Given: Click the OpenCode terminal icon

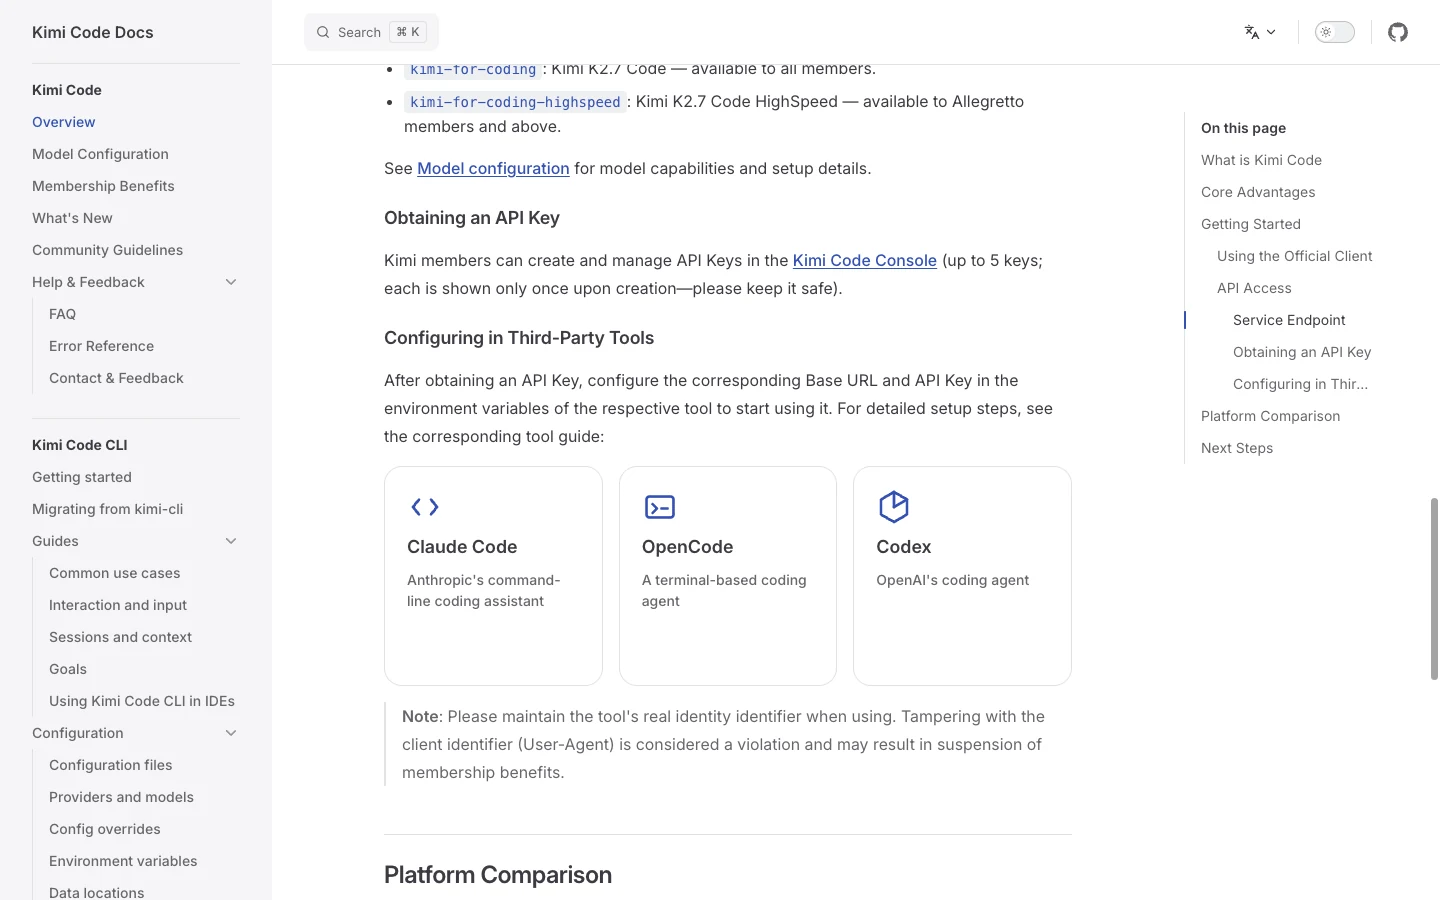Looking at the screenshot, I should coord(660,507).
